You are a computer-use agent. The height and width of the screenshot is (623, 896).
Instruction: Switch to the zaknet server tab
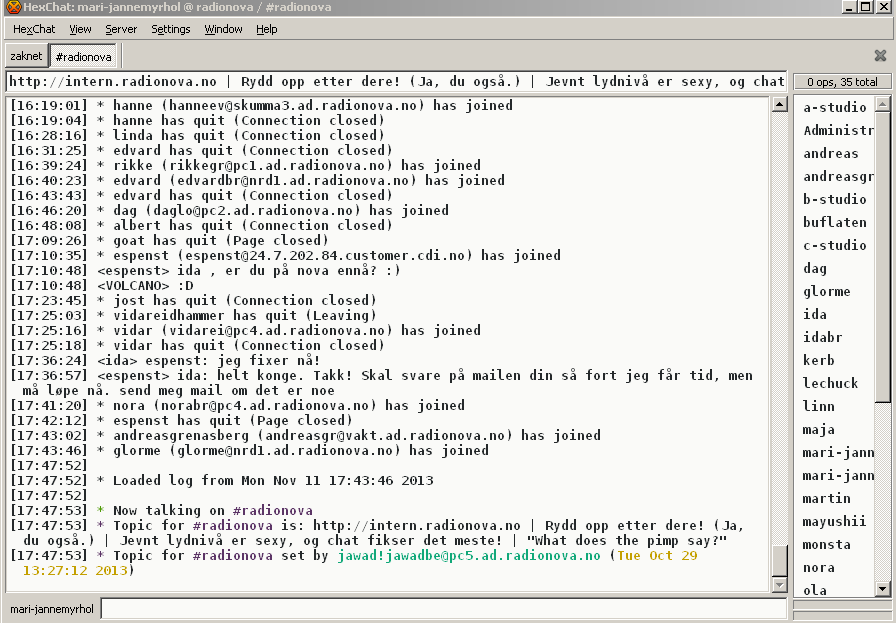[x=26, y=56]
